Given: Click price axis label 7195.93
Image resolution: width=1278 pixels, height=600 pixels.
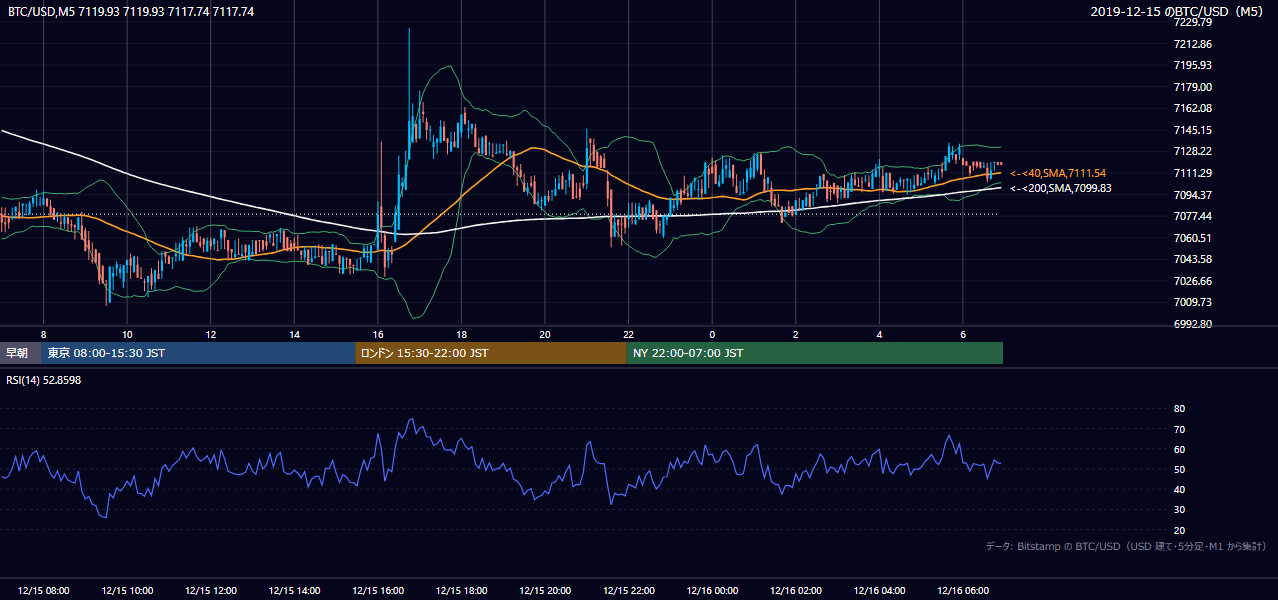Looking at the screenshot, I should 1193,65.
